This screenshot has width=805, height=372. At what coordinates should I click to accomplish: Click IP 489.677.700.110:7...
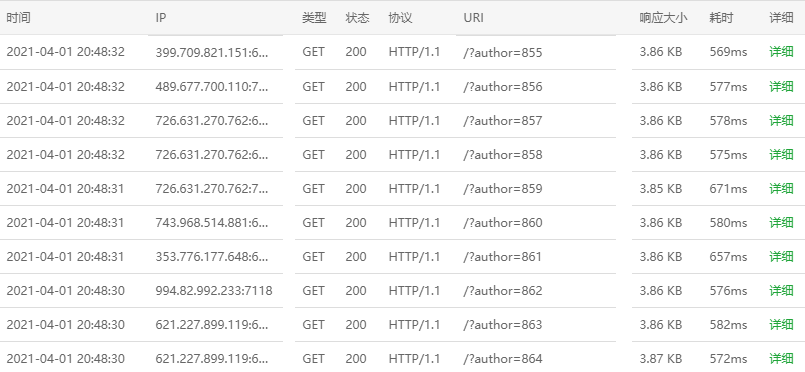(212, 86)
